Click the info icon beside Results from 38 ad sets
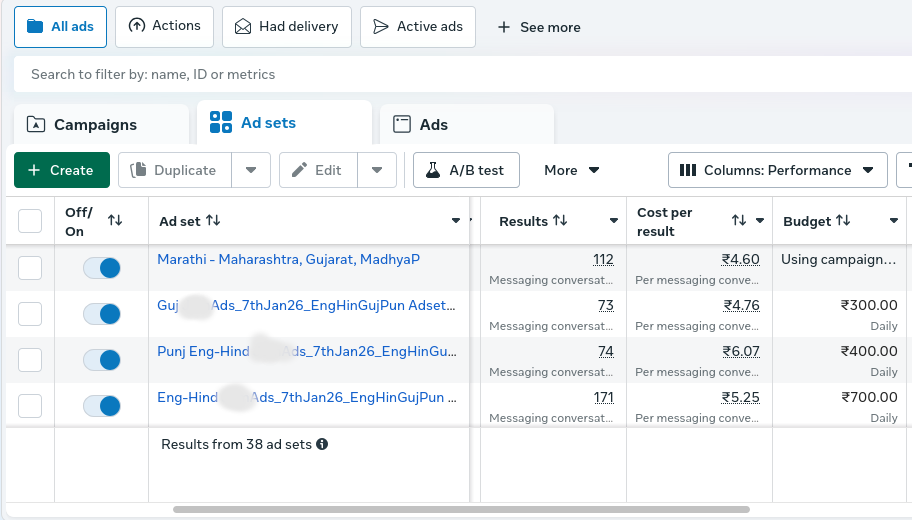 pos(322,444)
